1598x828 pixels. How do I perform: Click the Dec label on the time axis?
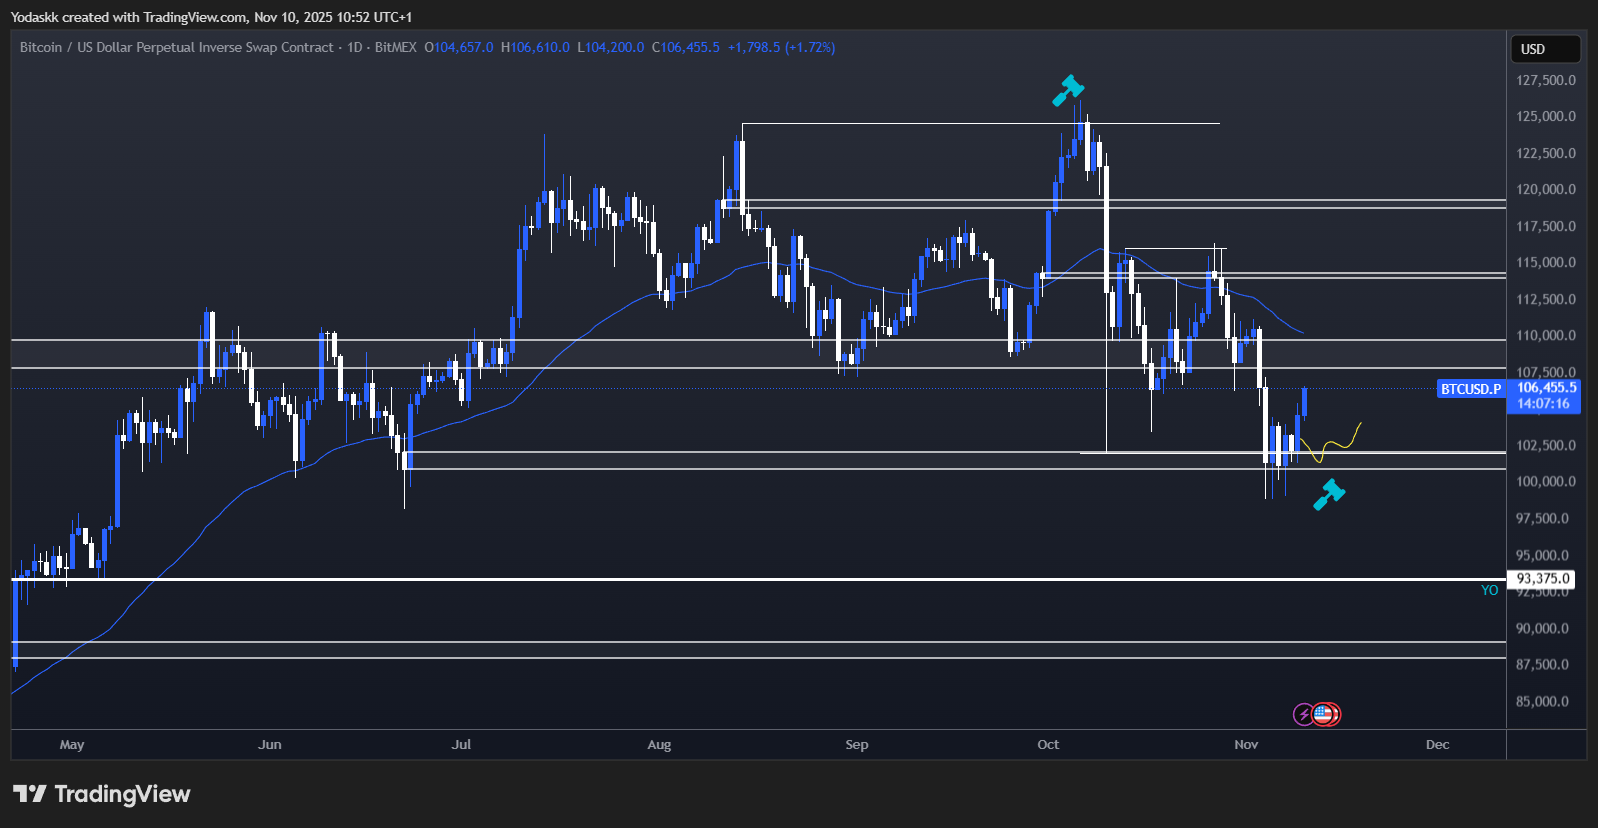(x=1437, y=744)
